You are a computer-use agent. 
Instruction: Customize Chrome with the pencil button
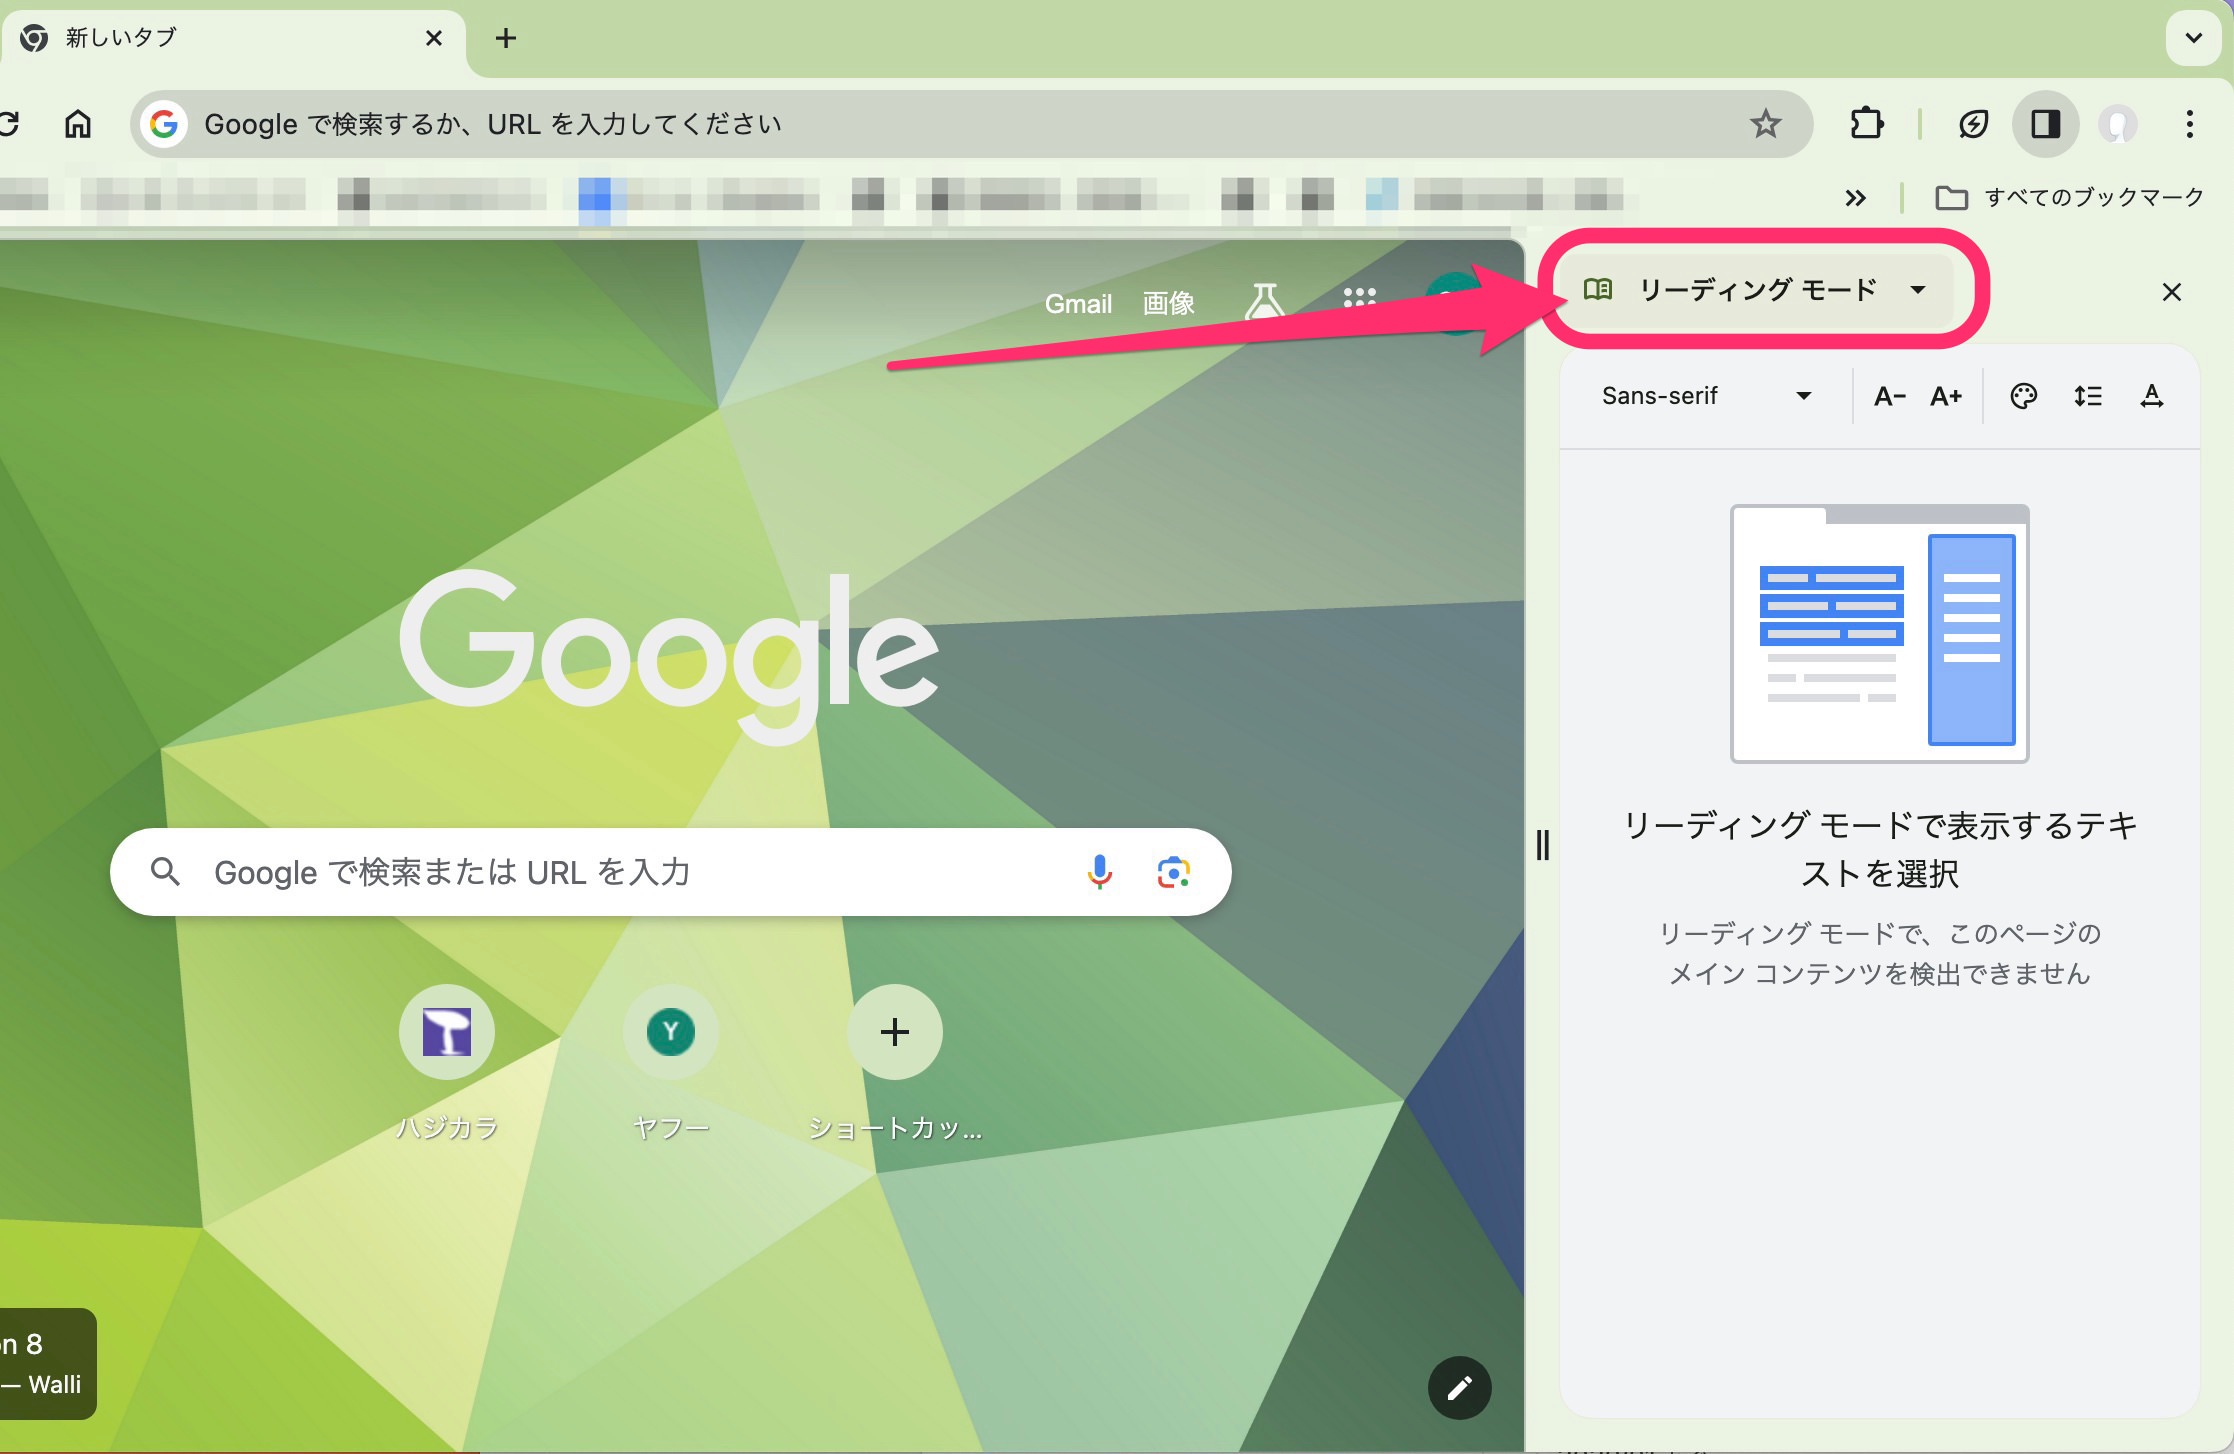point(1459,1388)
